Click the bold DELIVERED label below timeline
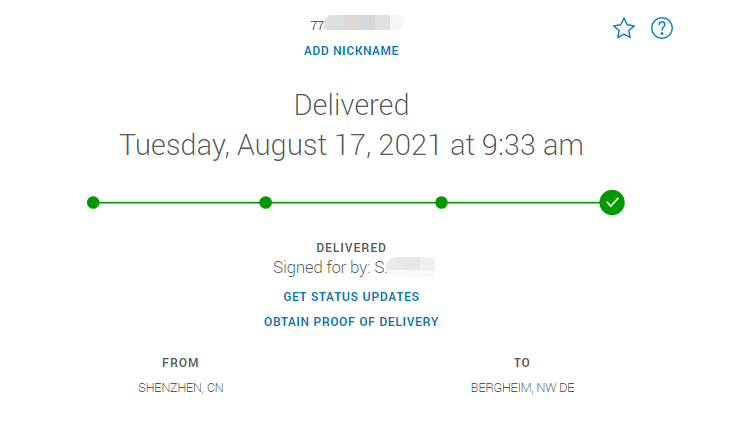 352,248
